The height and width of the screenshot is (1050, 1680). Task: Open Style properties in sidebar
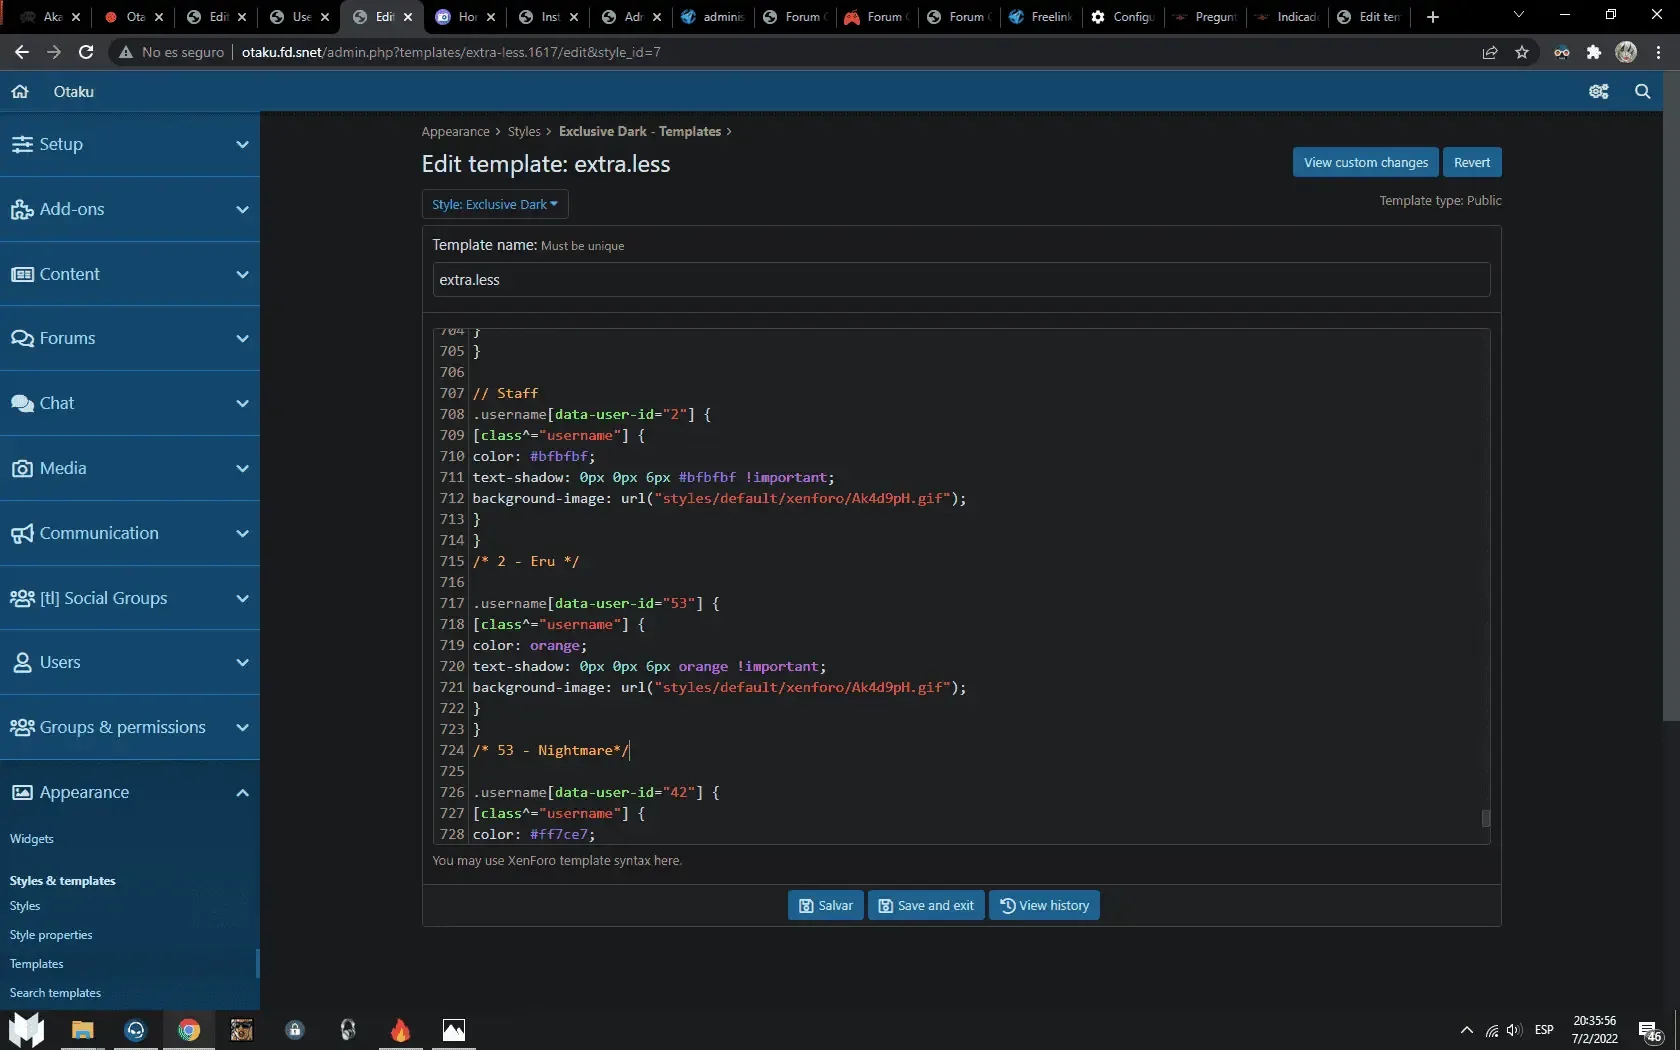[51, 935]
